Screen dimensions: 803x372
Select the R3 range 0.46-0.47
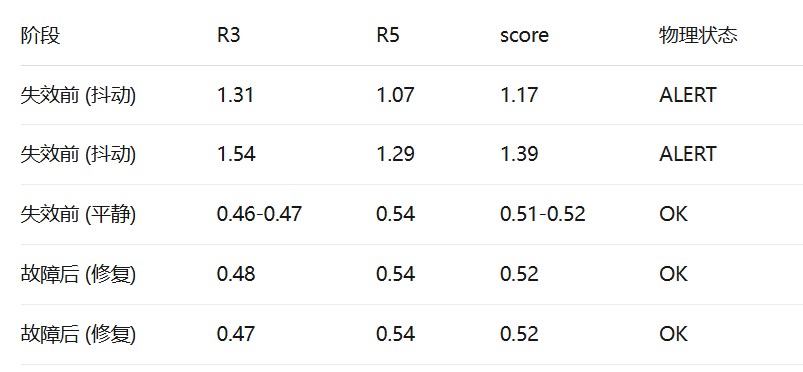click(260, 214)
